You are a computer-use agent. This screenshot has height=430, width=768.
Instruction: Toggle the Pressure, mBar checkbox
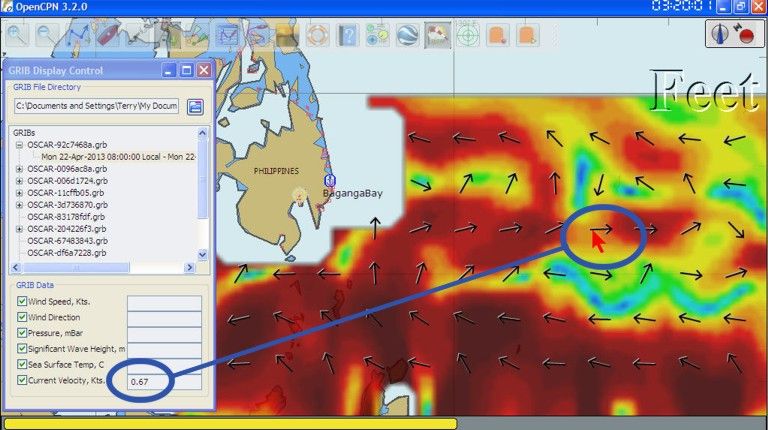pyautogui.click(x=23, y=333)
